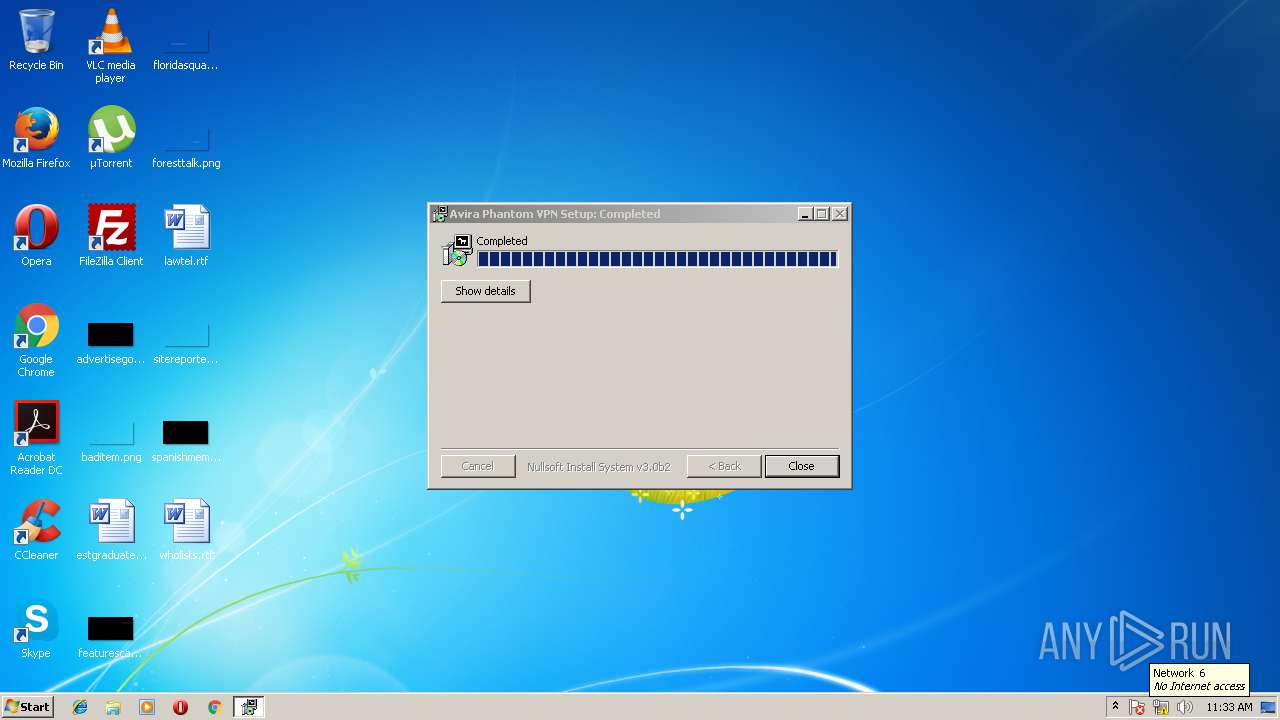Select the spanishmem... file icon
Viewport: 1280px width, 720px height.
point(185,440)
